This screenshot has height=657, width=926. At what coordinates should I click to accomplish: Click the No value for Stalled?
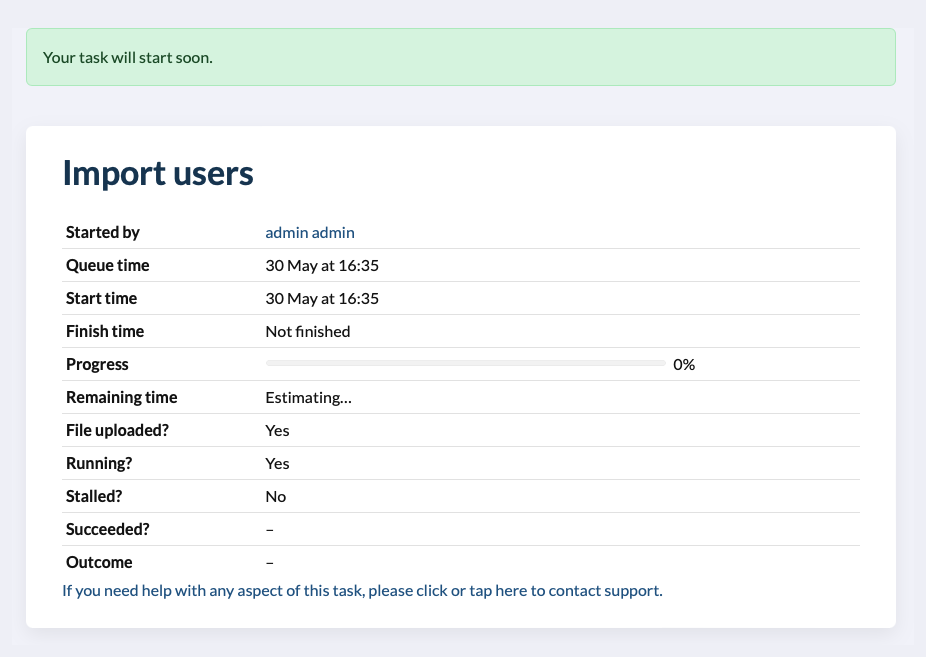pos(275,497)
